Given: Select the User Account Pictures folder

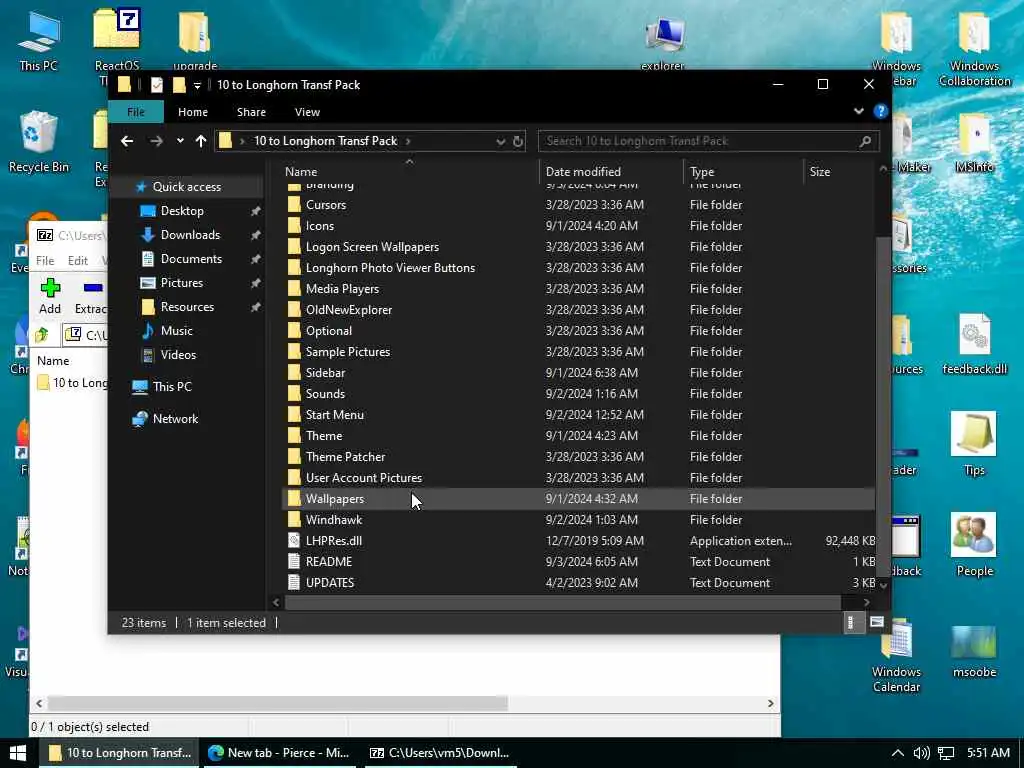Looking at the screenshot, I should [x=364, y=478].
